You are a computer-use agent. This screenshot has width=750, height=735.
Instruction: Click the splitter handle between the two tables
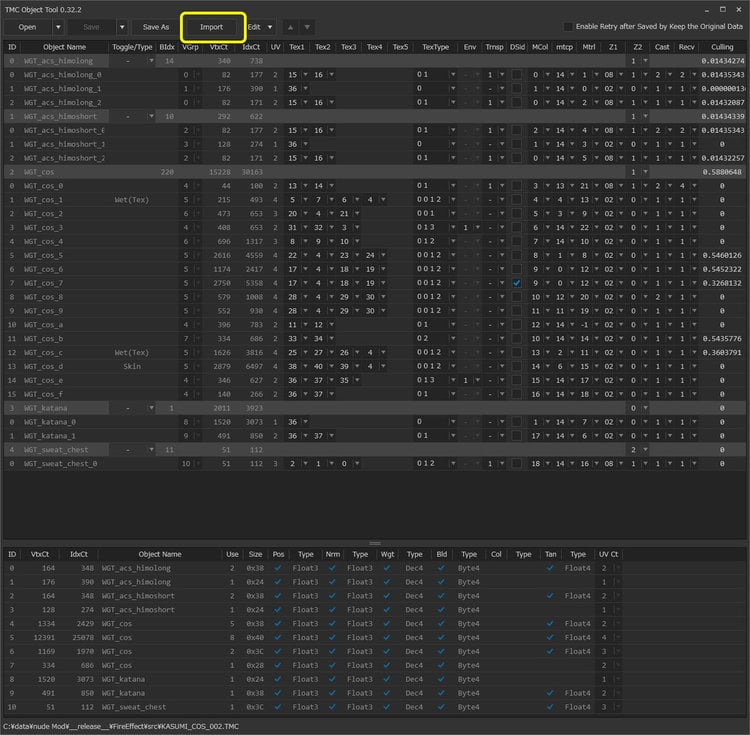point(375,543)
